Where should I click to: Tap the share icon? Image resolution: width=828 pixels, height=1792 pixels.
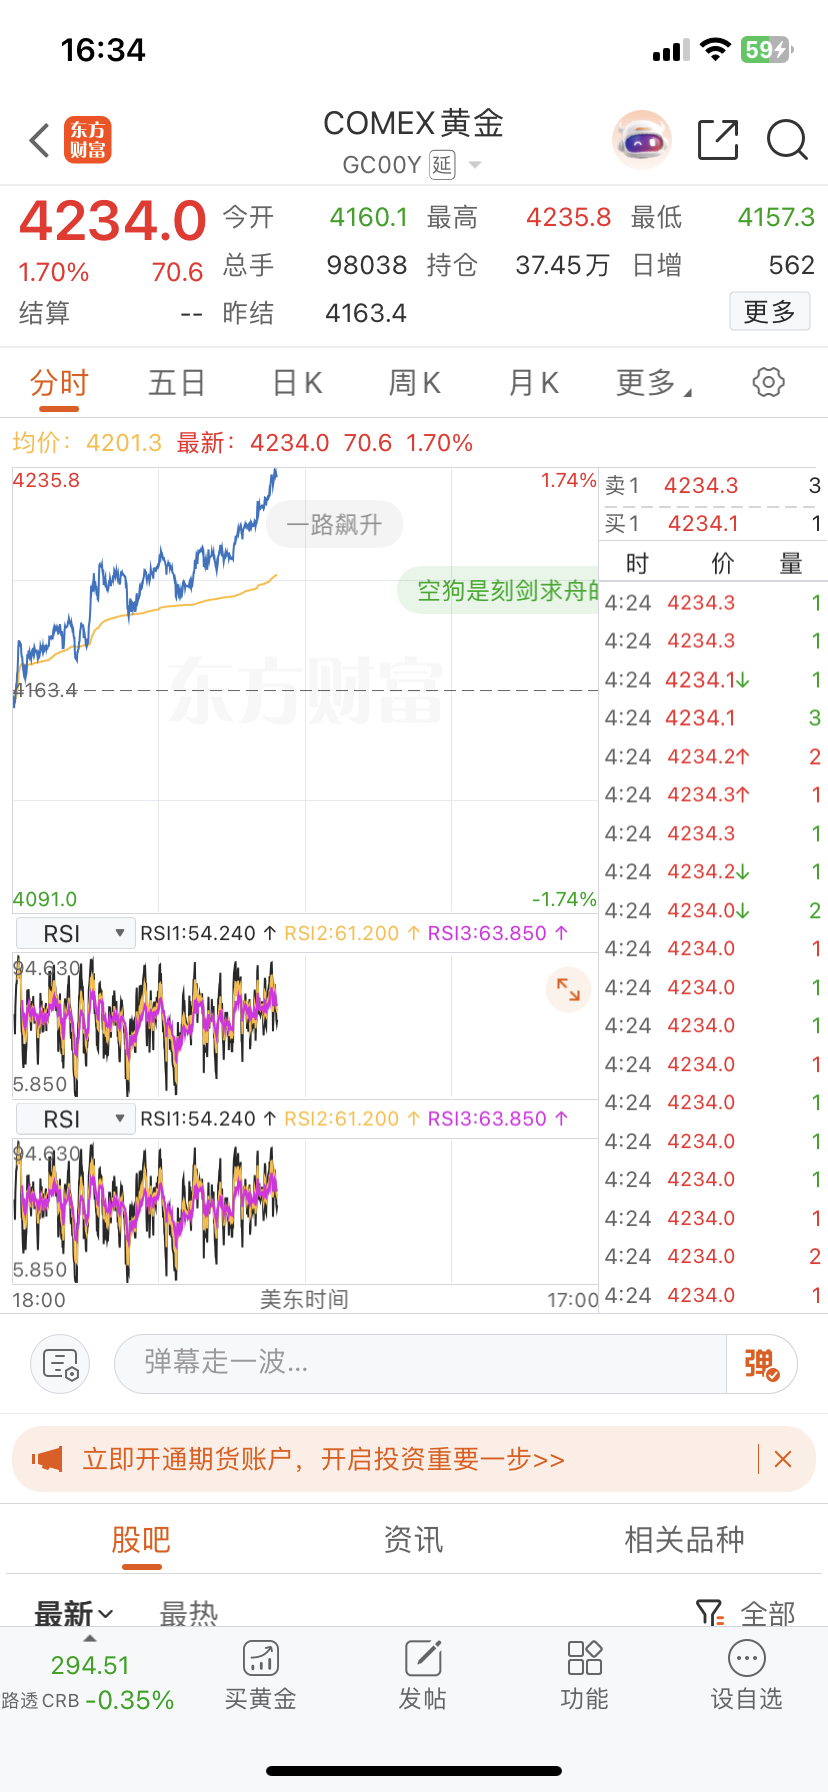pyautogui.click(x=718, y=140)
